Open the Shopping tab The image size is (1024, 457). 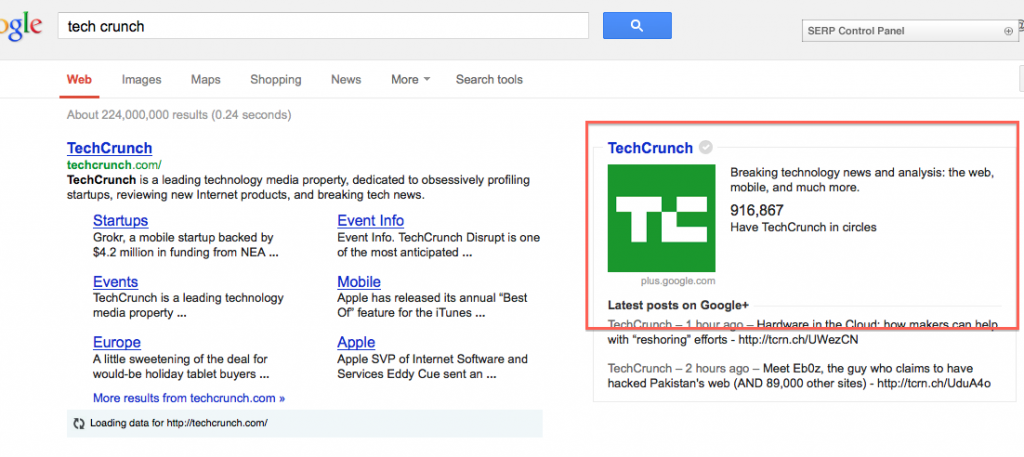point(276,80)
